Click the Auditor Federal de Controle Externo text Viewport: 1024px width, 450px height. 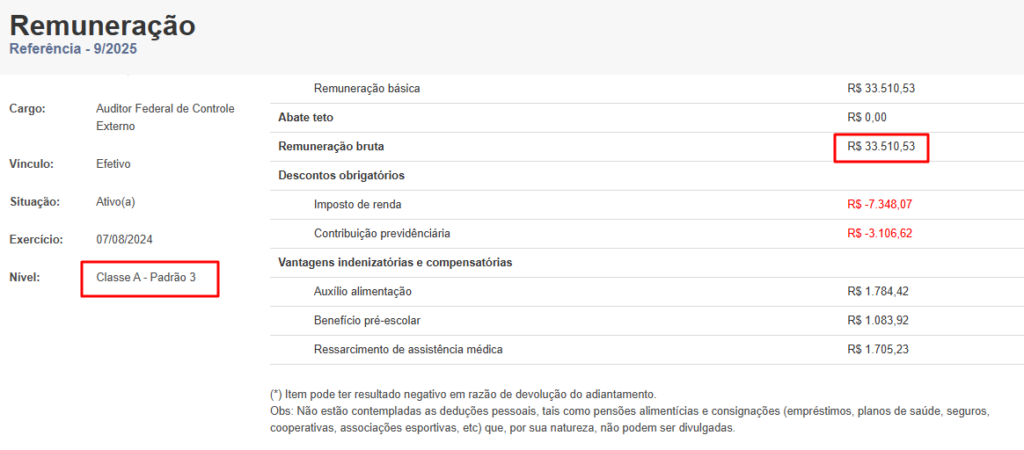[165, 117]
